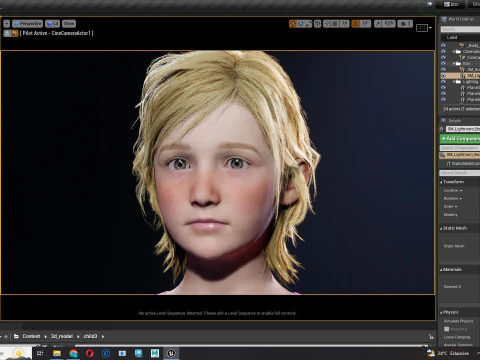
Task: Open File Explorer from the taskbar
Action: (57, 353)
